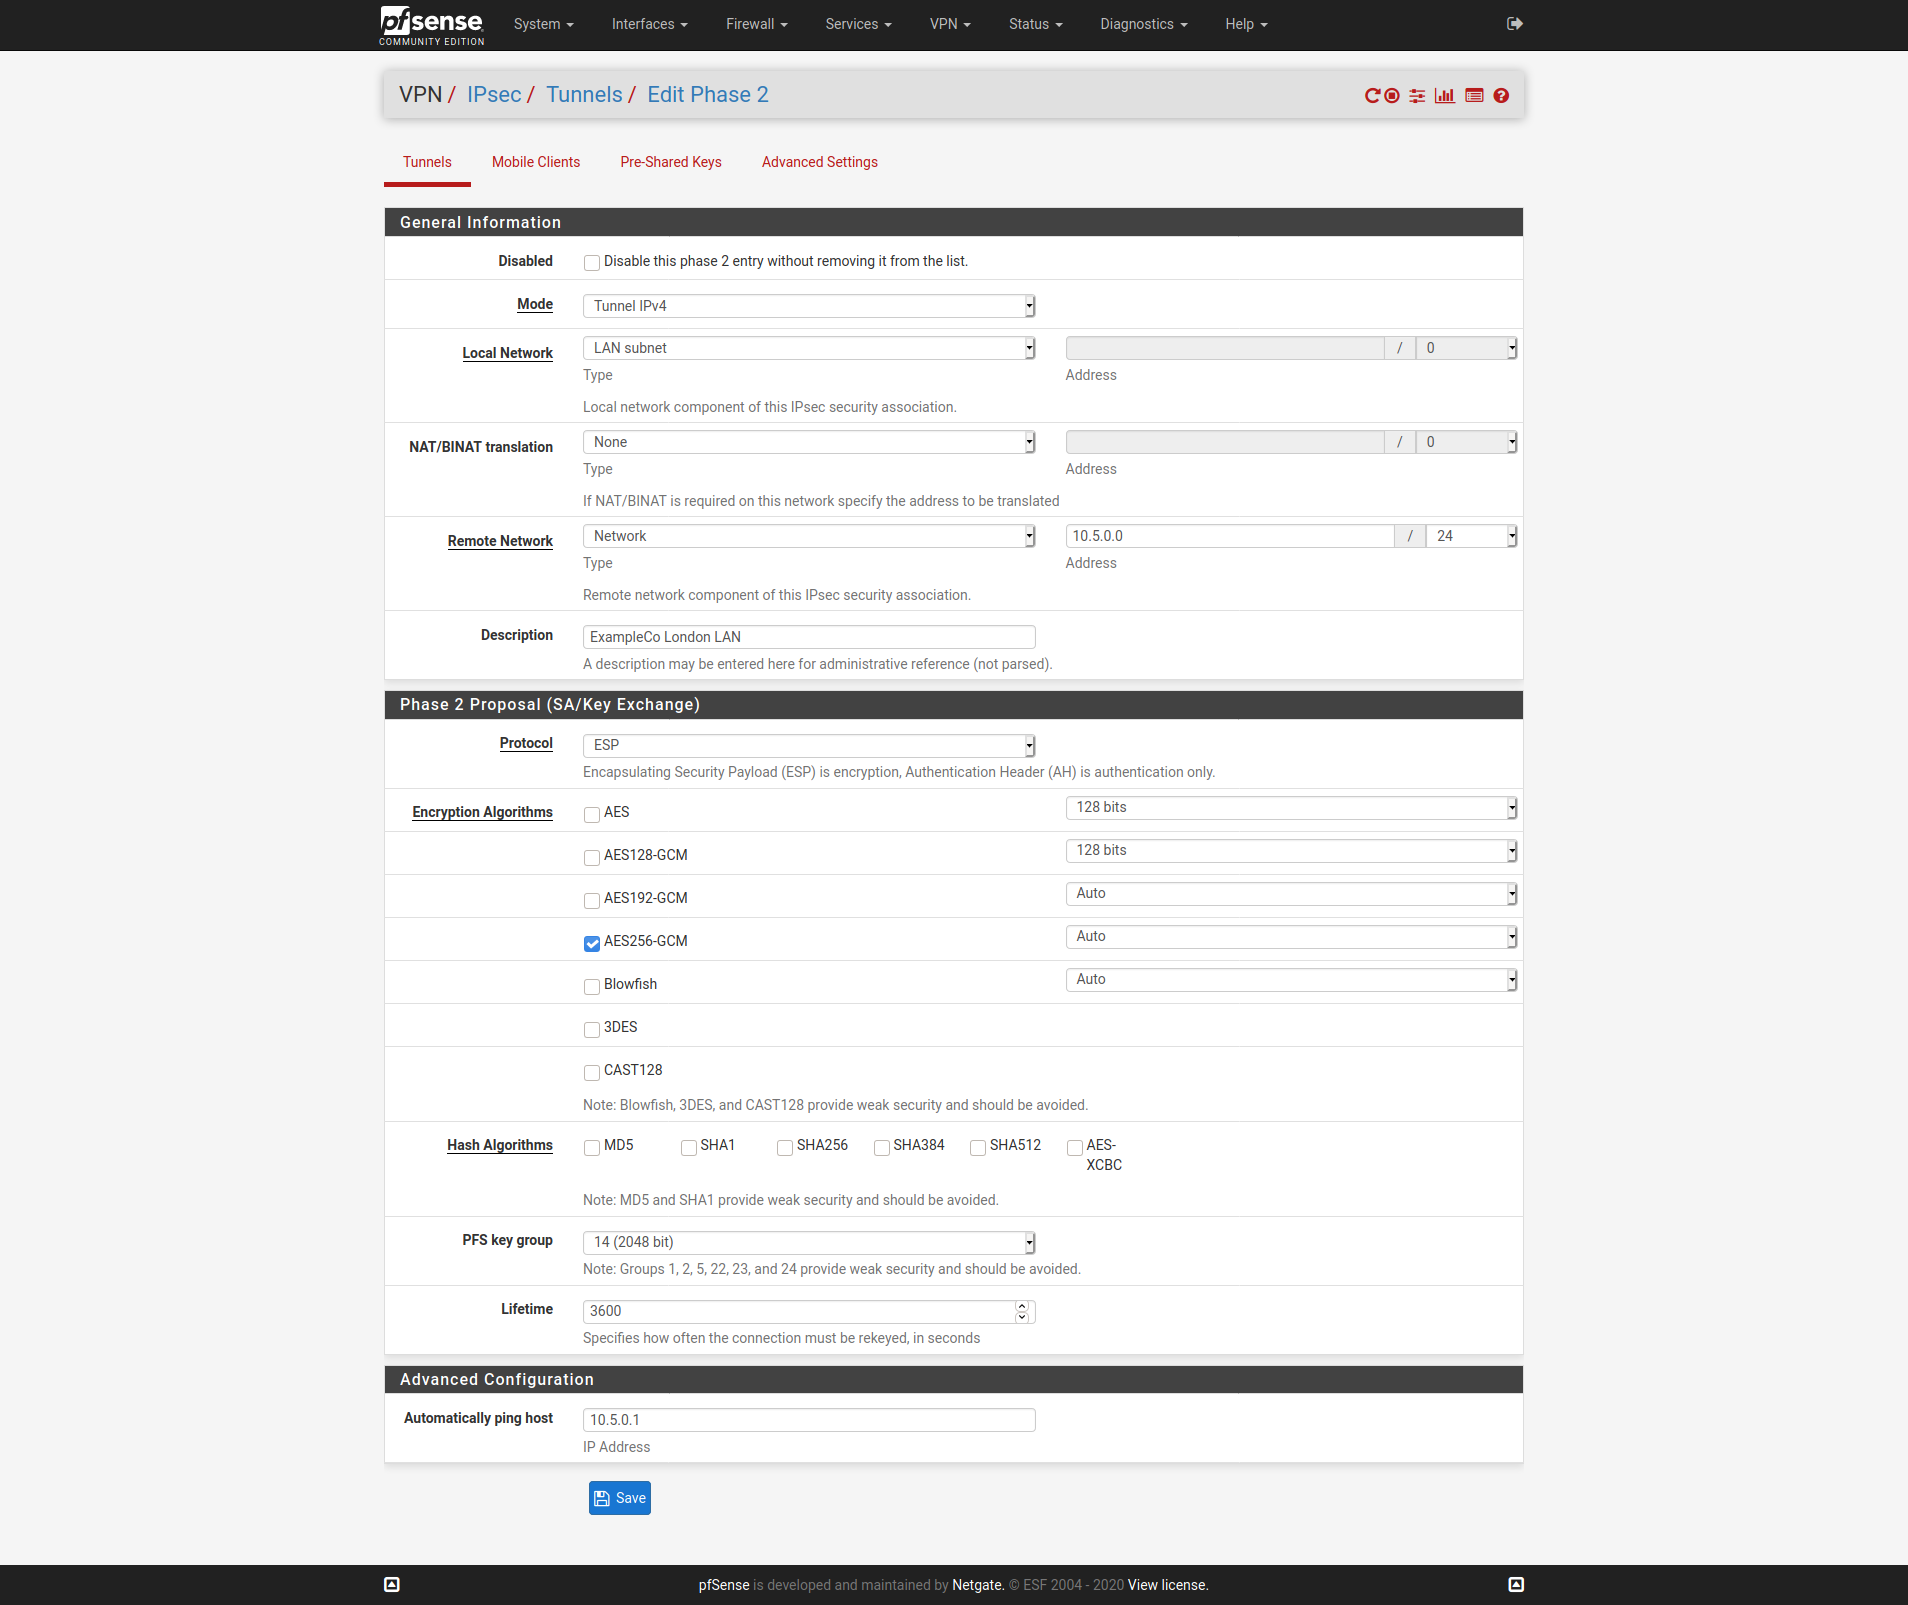
Task: Open the status bar-chart icon
Action: point(1445,96)
